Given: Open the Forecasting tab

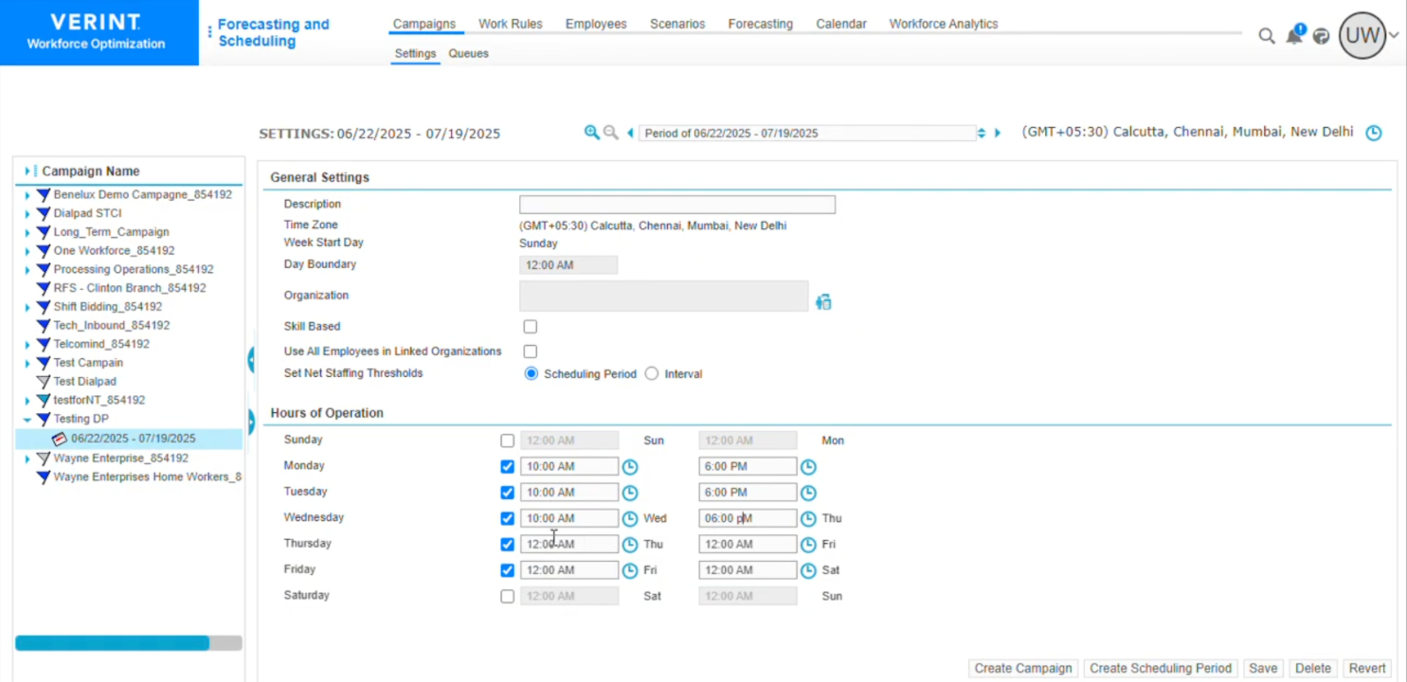Looking at the screenshot, I should click(x=760, y=24).
